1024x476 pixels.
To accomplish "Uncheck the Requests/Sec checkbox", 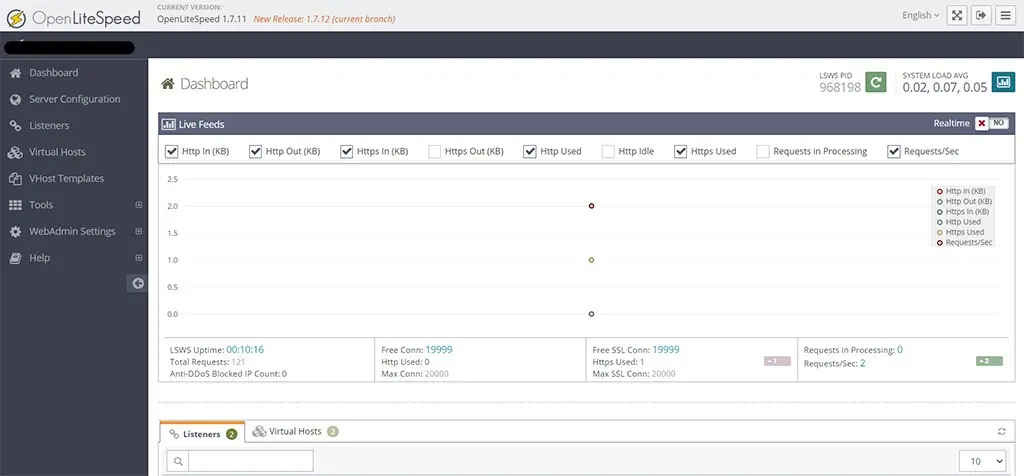I will (894, 151).
